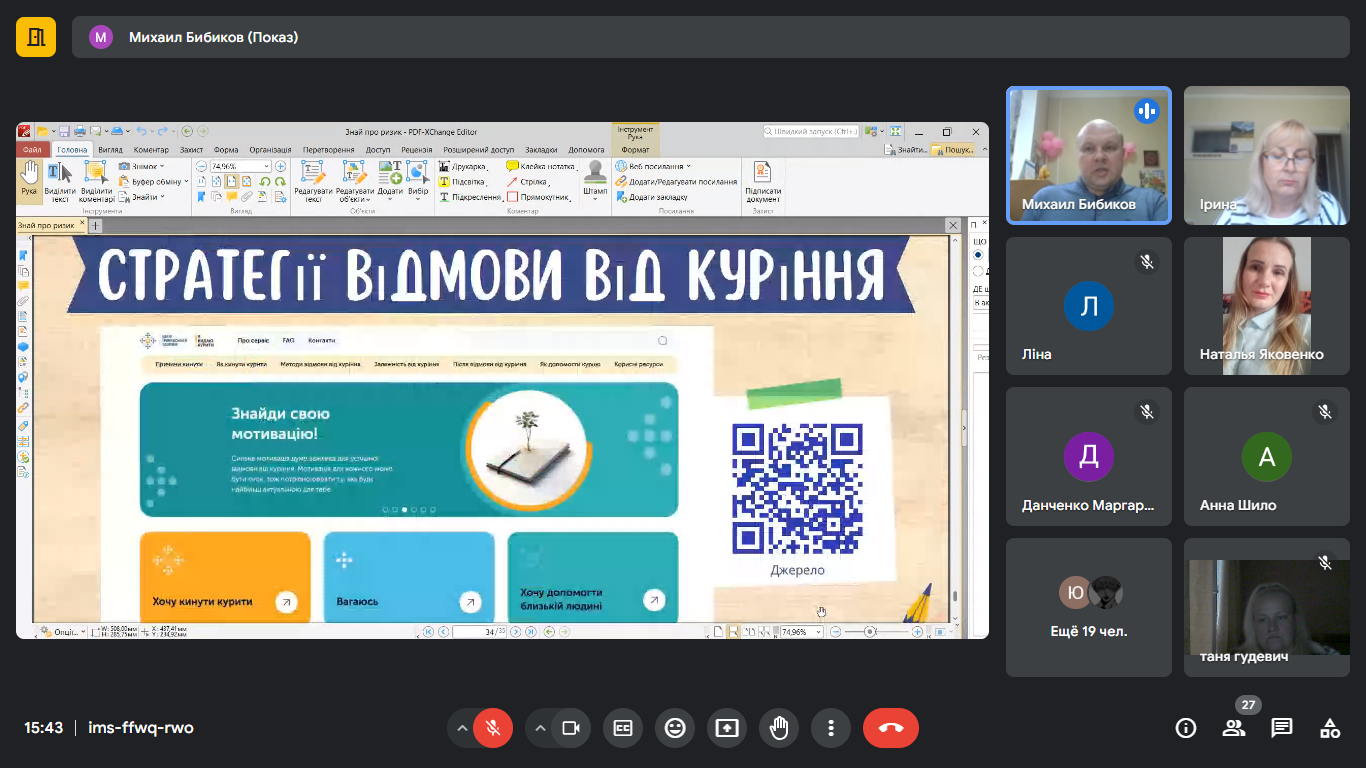Open Meet activities icon
Image resolution: width=1366 pixels, height=768 pixels.
1330,728
